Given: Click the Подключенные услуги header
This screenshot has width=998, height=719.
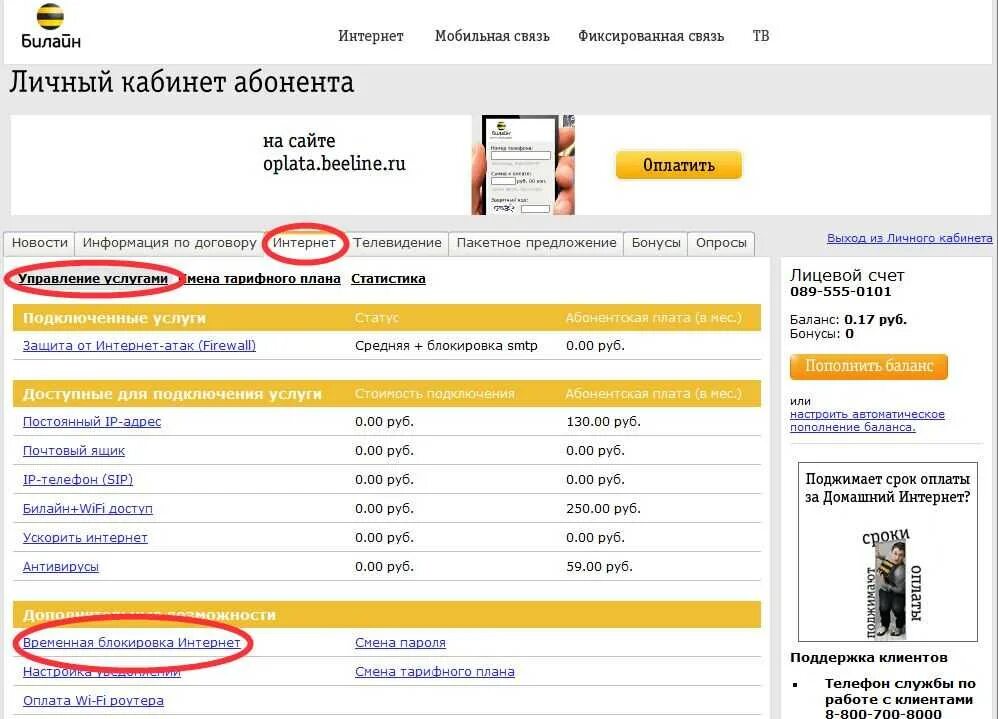Looking at the screenshot, I should coord(115,318).
